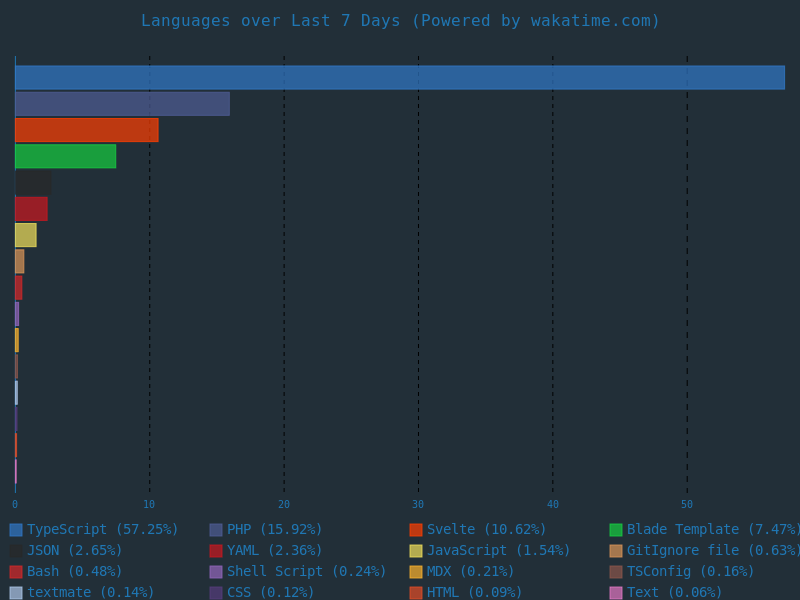Click the long blue TypeScript bar

coord(400,78)
